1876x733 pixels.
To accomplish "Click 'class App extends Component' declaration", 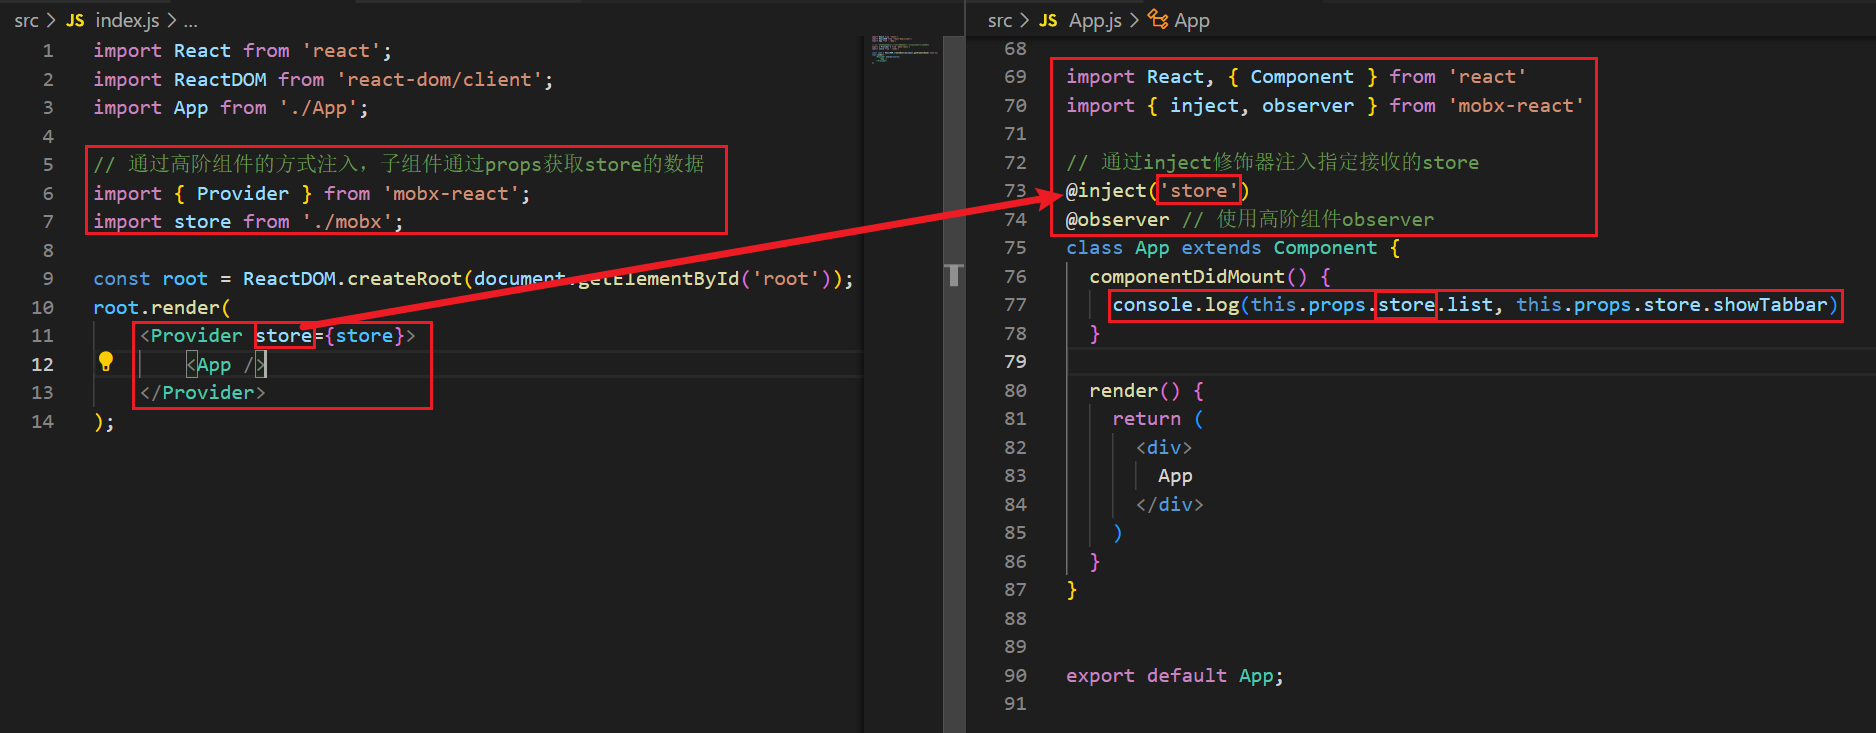I will click(x=1221, y=247).
